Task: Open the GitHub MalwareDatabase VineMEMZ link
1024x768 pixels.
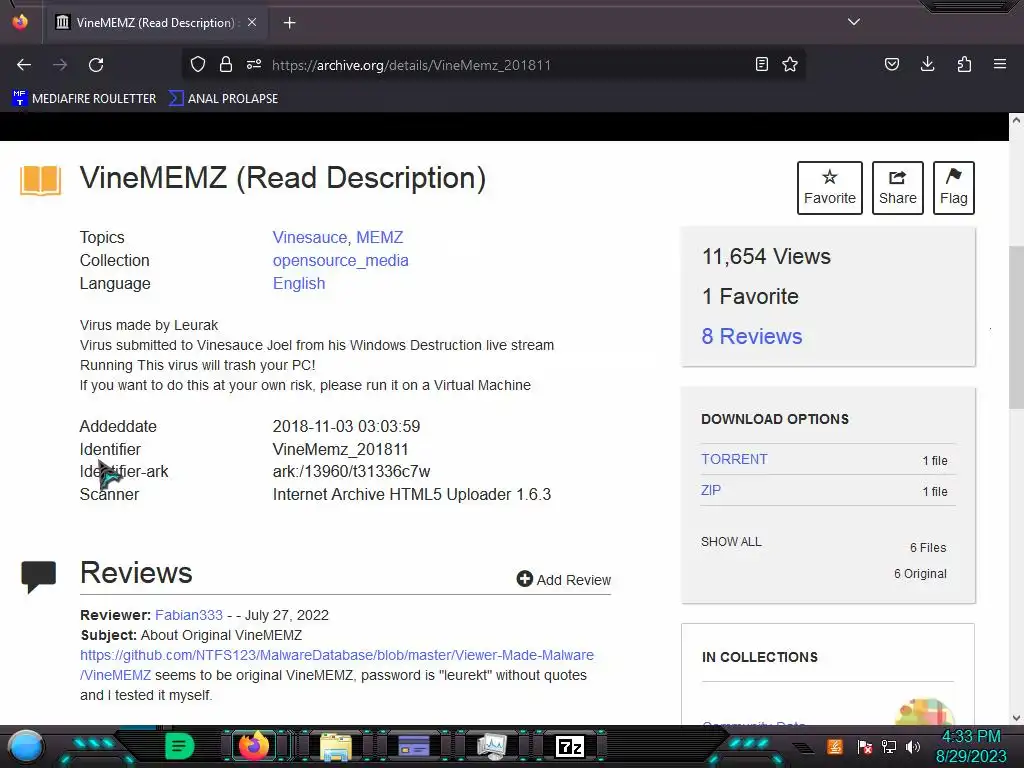Action: click(x=337, y=665)
